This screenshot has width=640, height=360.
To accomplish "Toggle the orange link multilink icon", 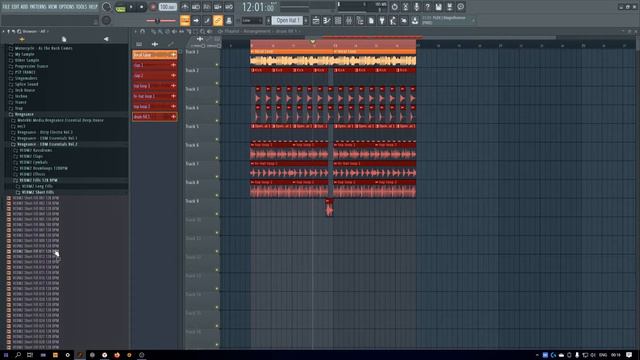I will click(x=218, y=20).
